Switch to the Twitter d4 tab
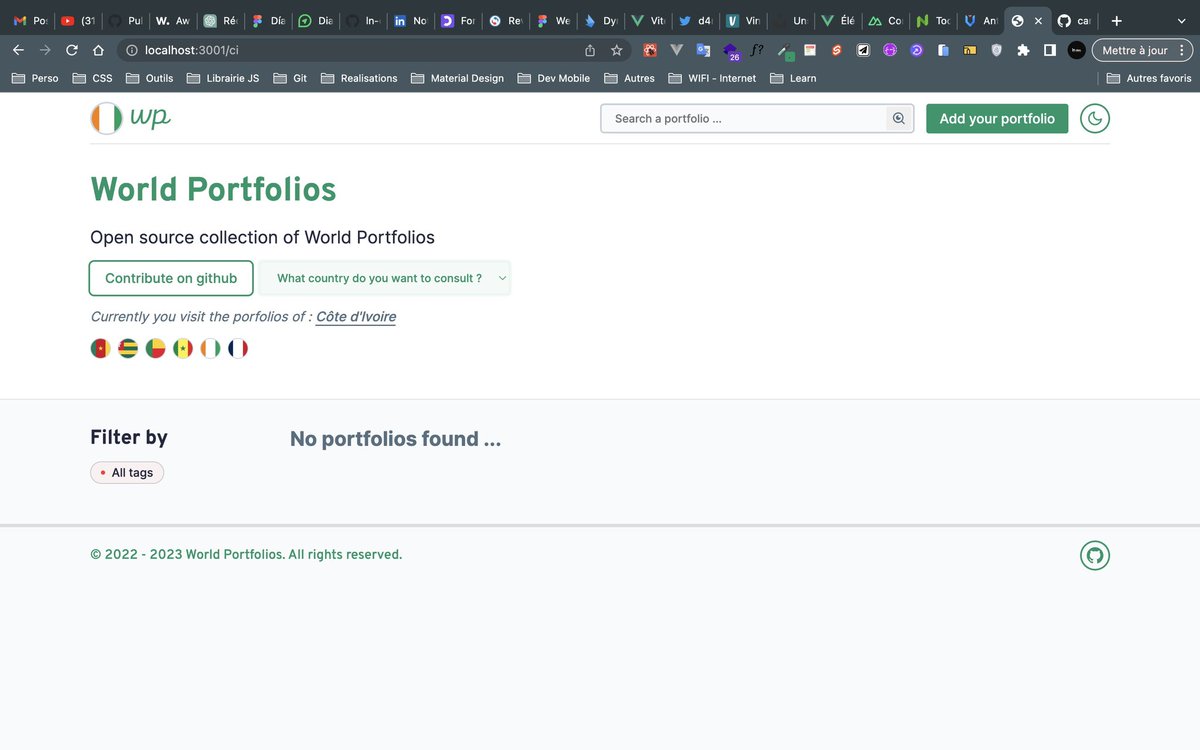This screenshot has width=1200, height=750. (x=695, y=20)
